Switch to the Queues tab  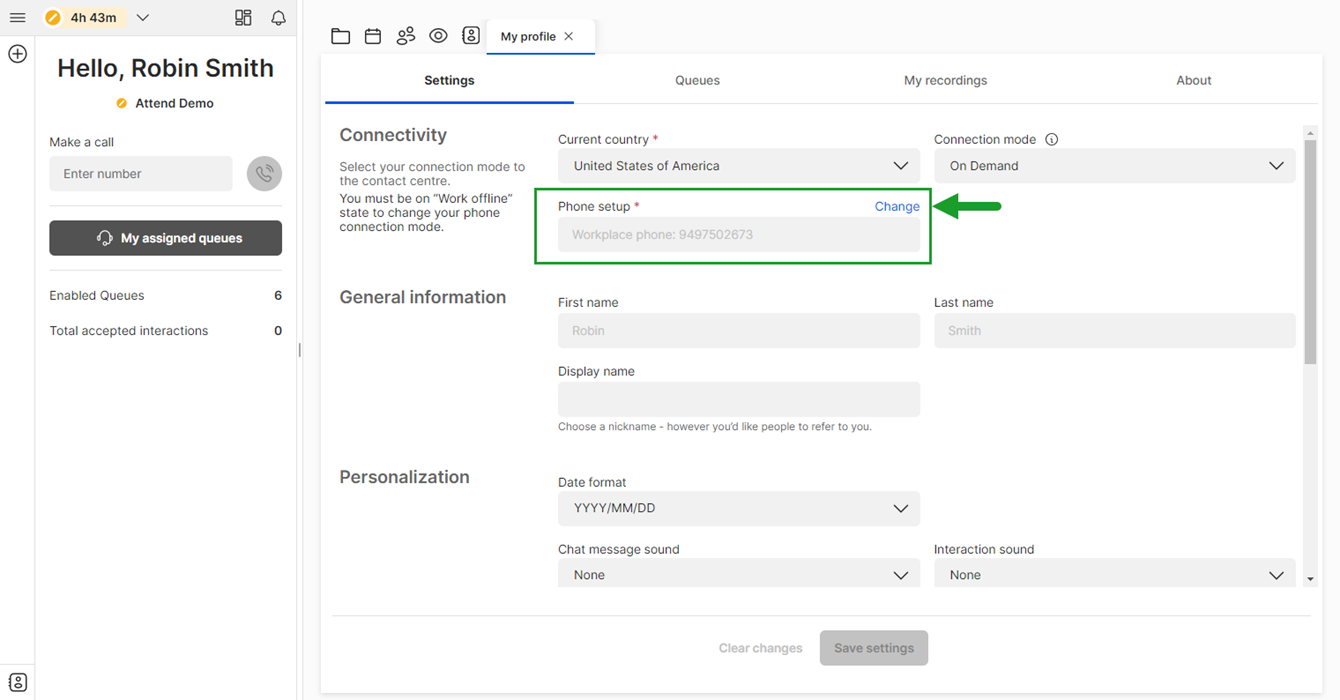(697, 80)
